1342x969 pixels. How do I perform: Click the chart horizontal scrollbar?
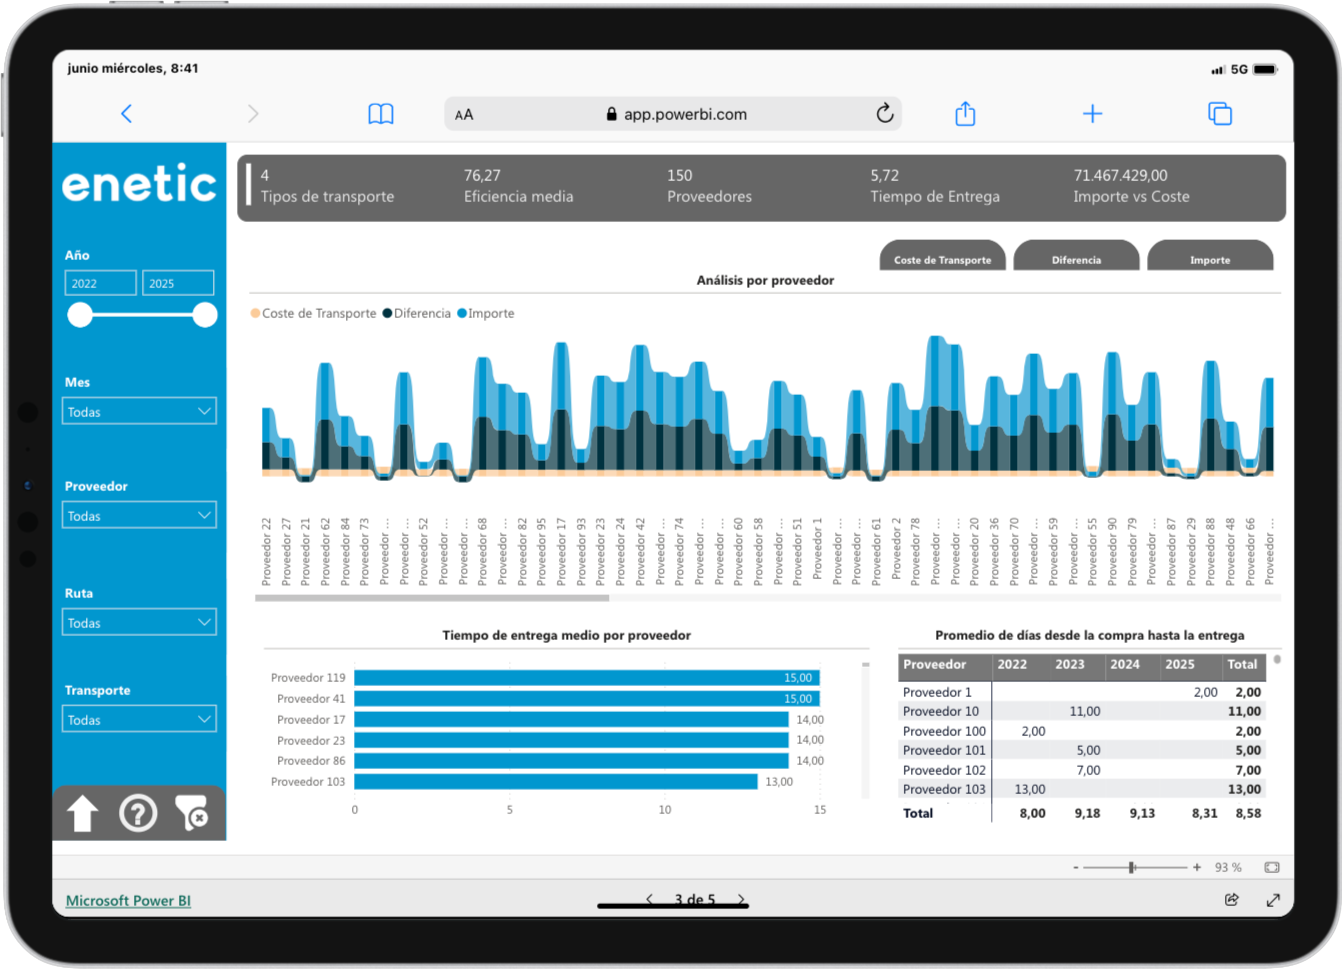[x=432, y=598]
